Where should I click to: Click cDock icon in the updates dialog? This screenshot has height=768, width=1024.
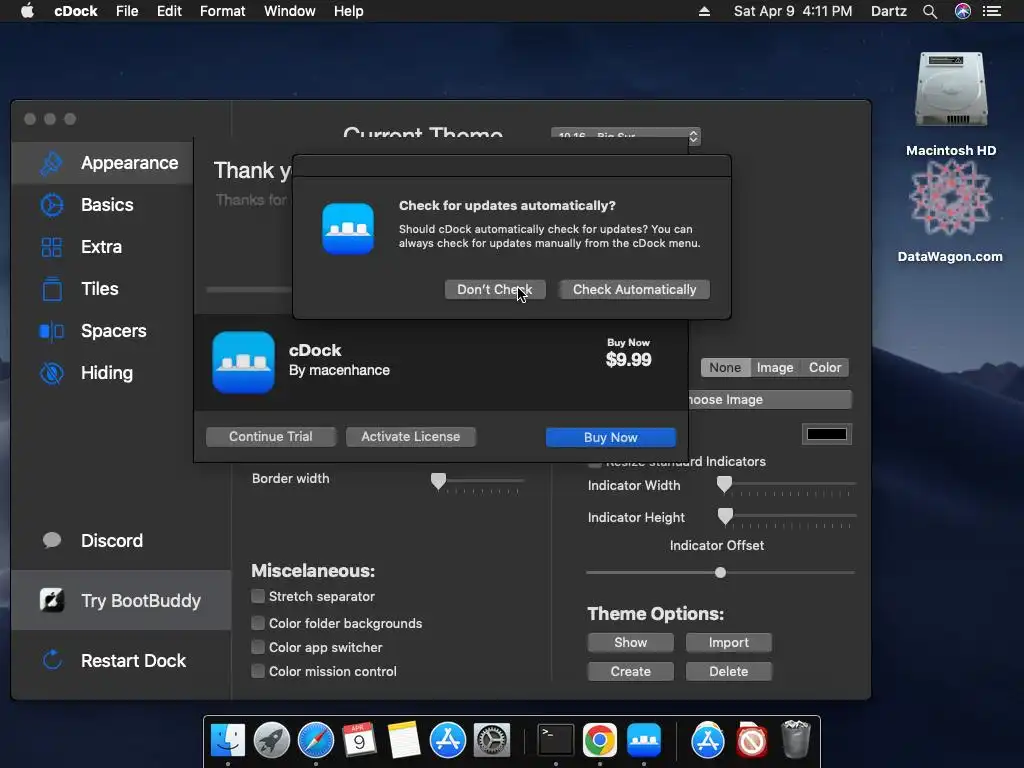coord(348,229)
